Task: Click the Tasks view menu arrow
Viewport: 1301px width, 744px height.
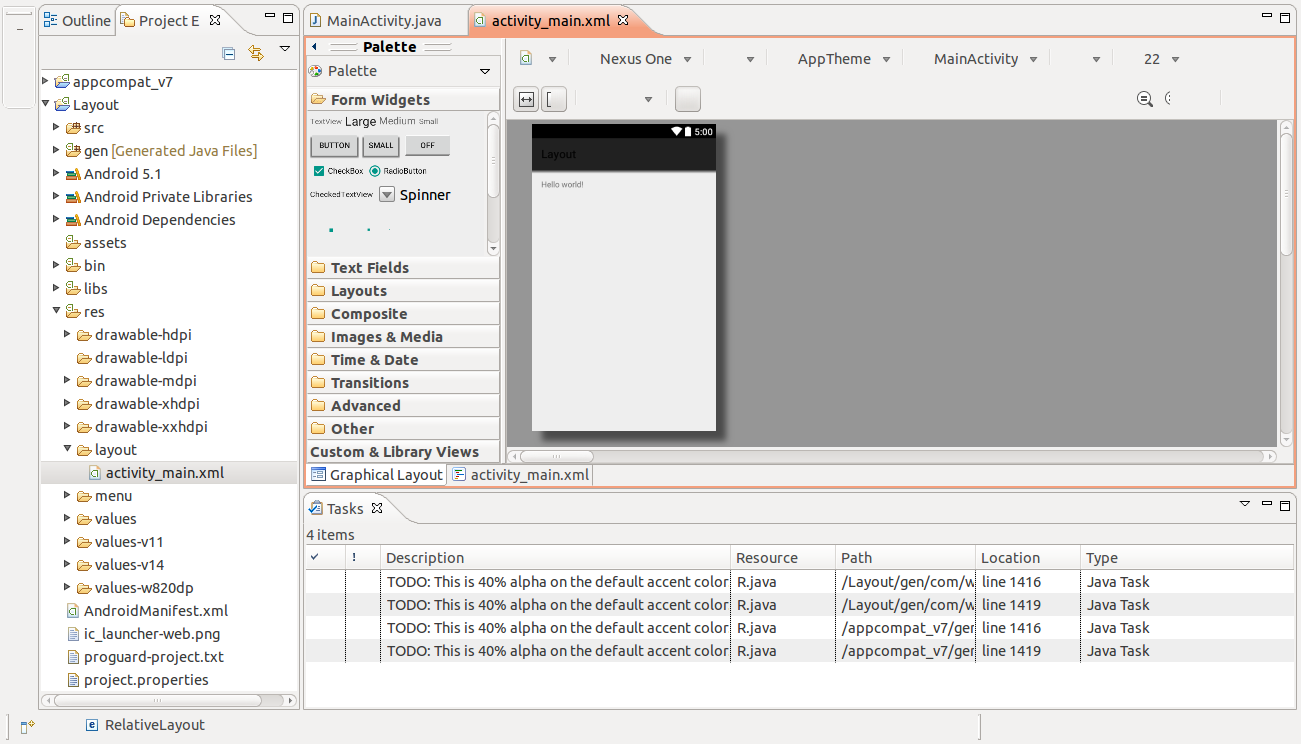Action: click(x=1245, y=504)
